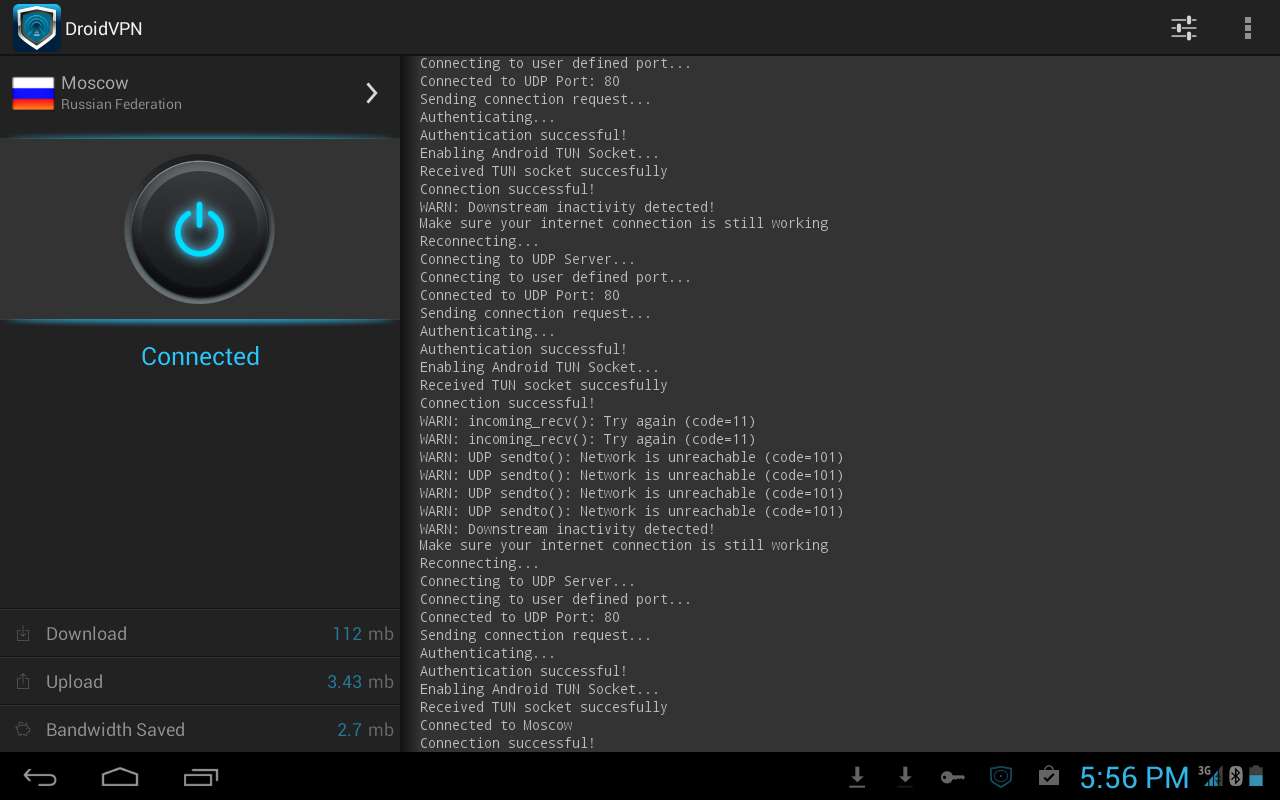Tap the Download arrow icon
The height and width of the screenshot is (800, 1280).
[x=23, y=634]
